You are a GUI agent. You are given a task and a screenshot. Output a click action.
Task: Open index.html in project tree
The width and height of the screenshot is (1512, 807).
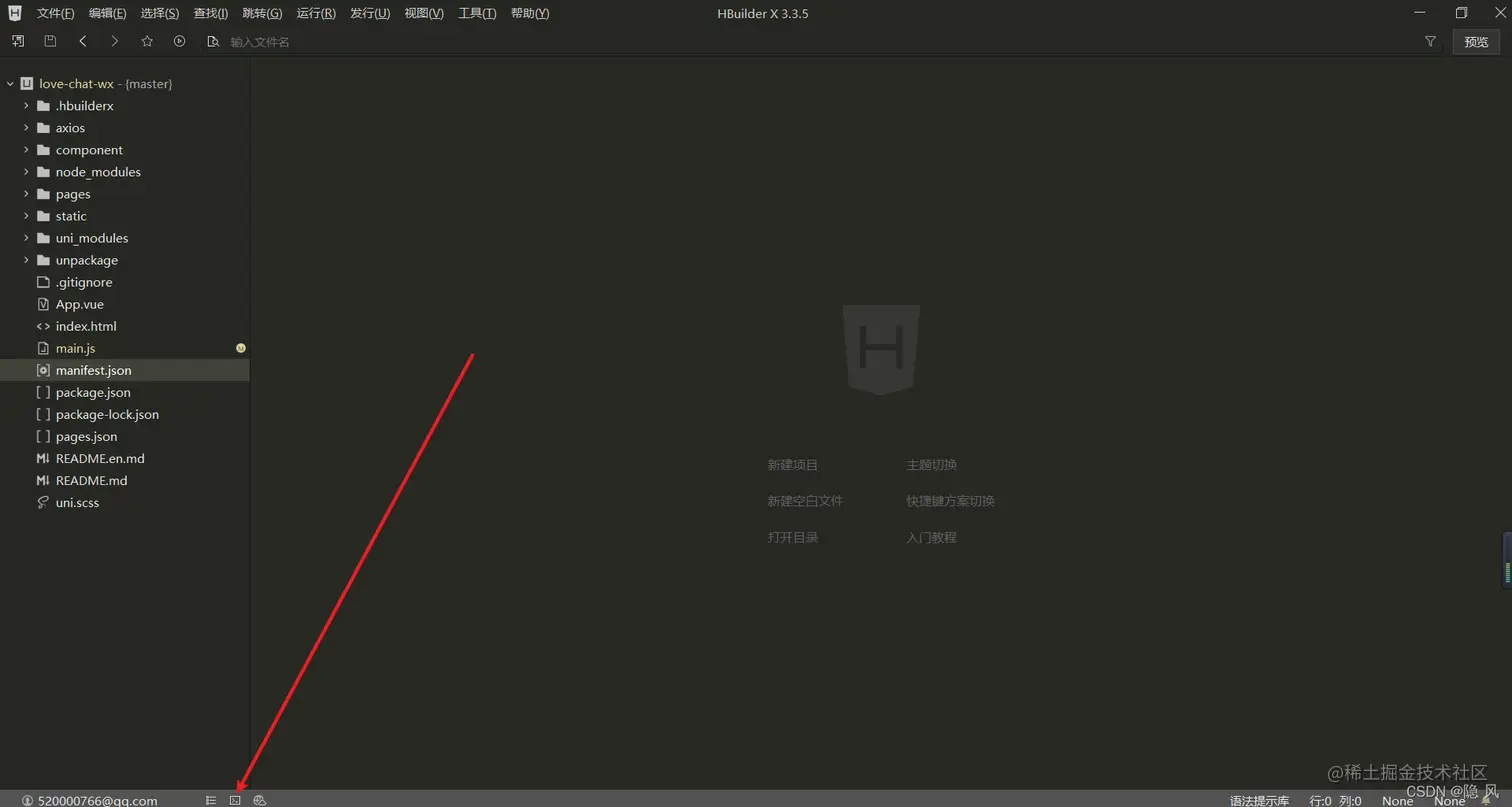pyautogui.click(x=86, y=326)
